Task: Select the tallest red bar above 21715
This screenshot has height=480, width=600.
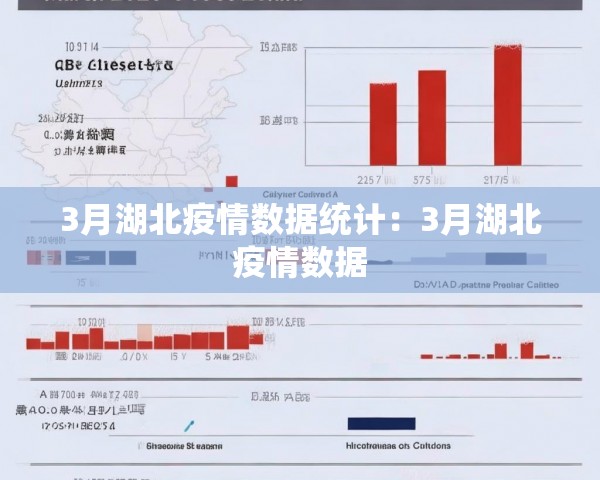Action: (x=507, y=105)
